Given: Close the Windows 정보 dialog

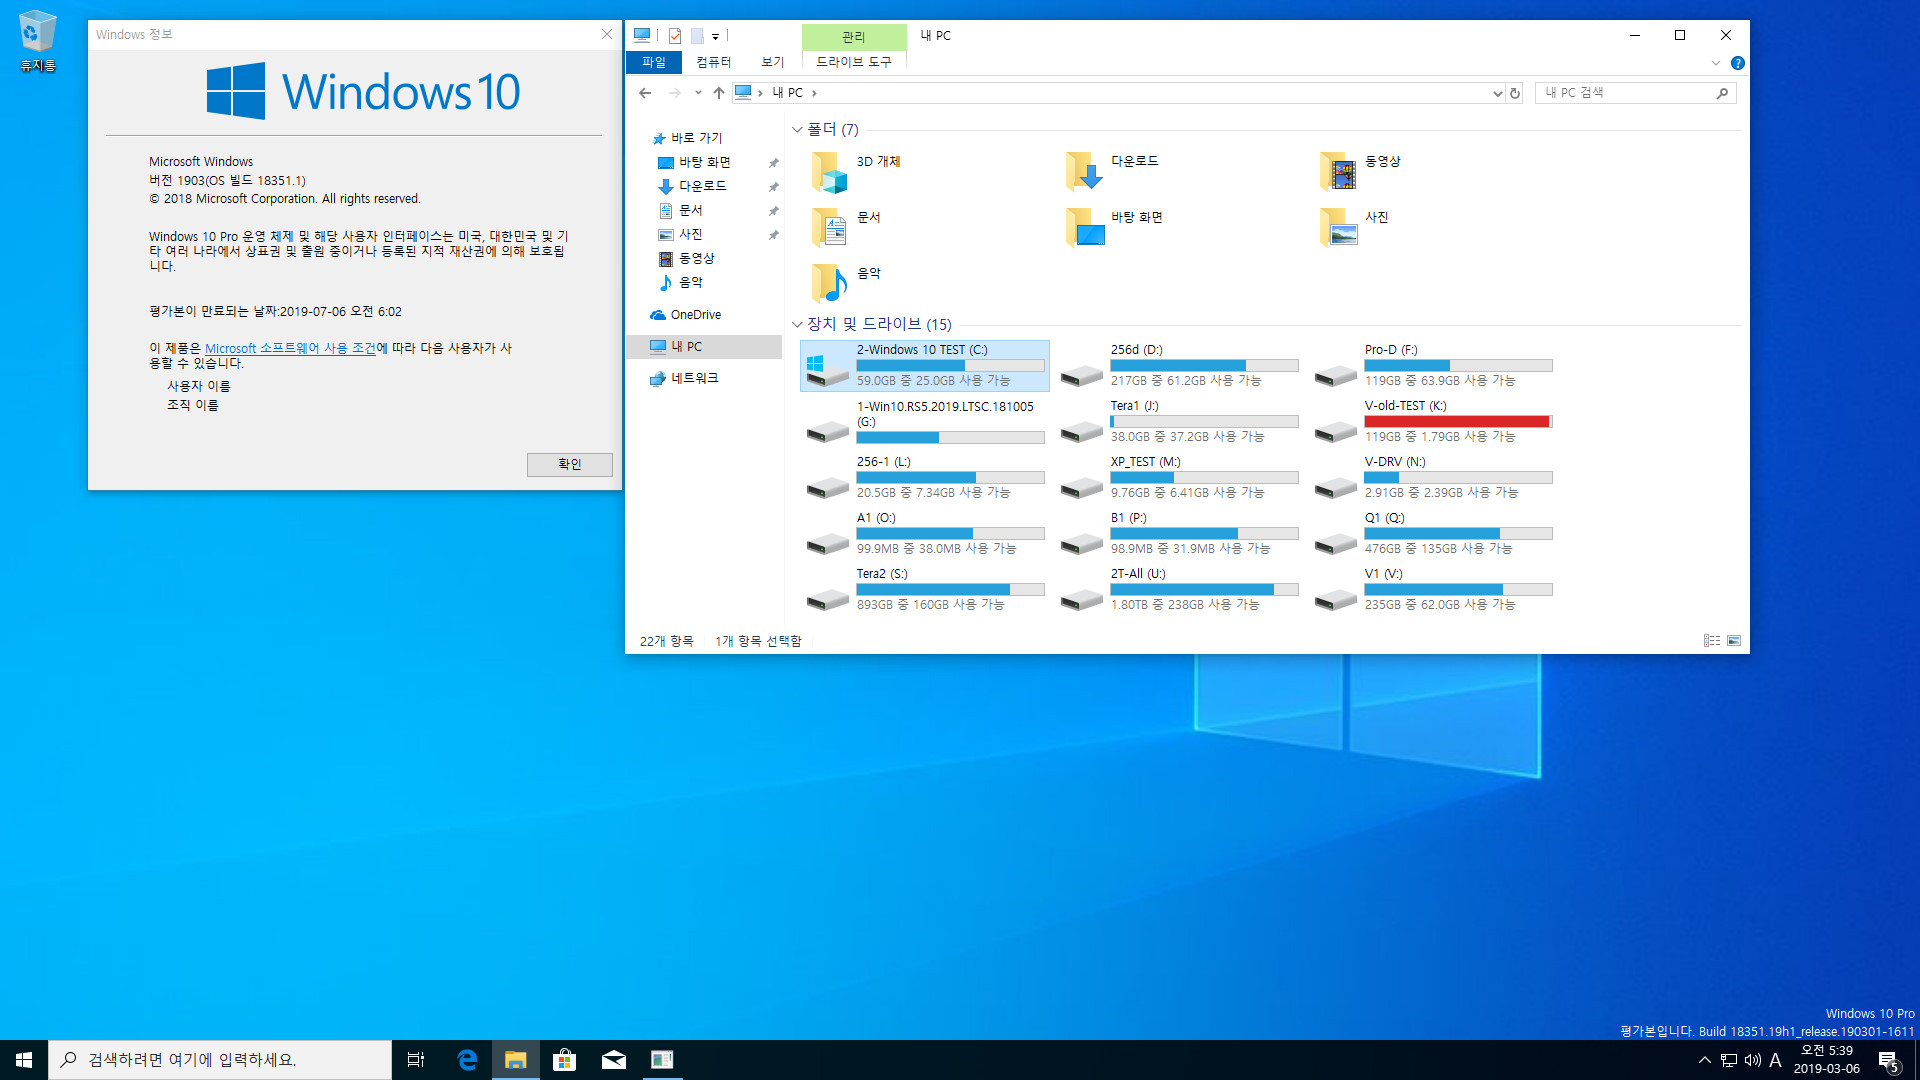Looking at the screenshot, I should coord(607,34).
